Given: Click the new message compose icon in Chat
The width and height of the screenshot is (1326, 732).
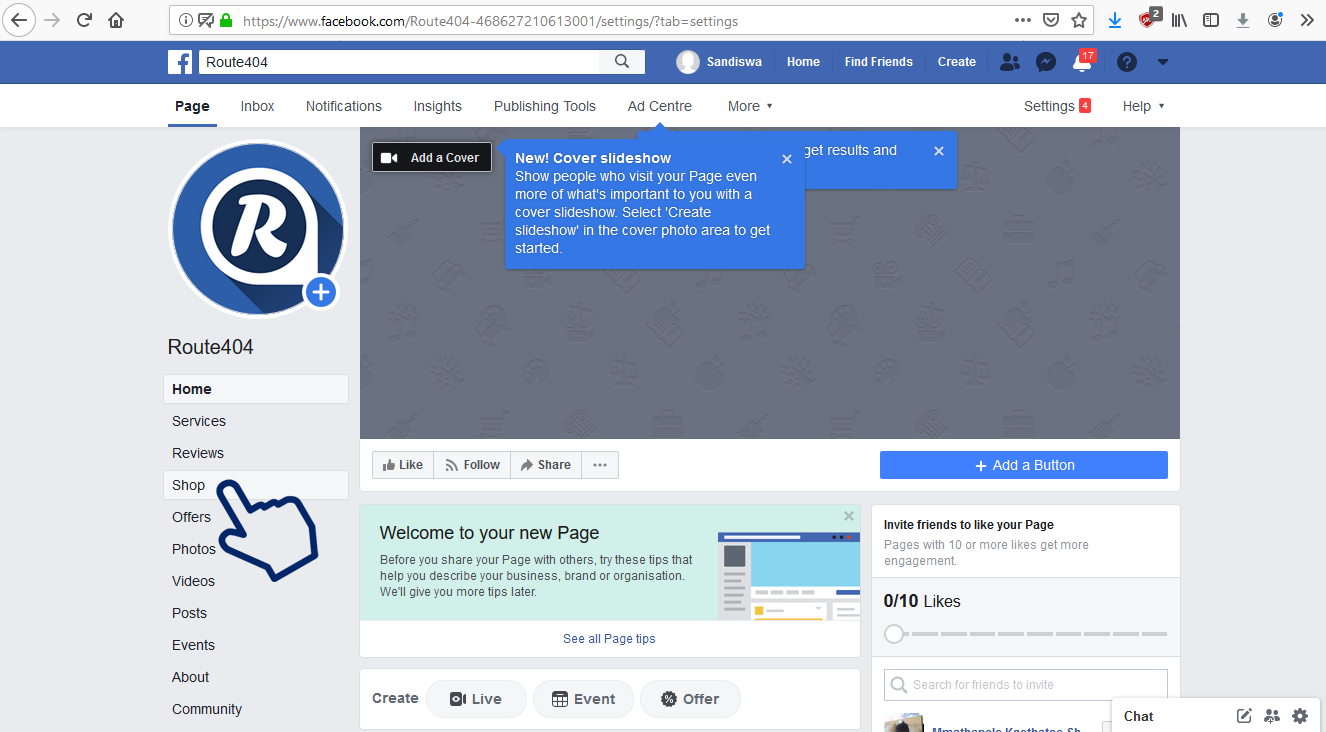Looking at the screenshot, I should click(x=1244, y=716).
